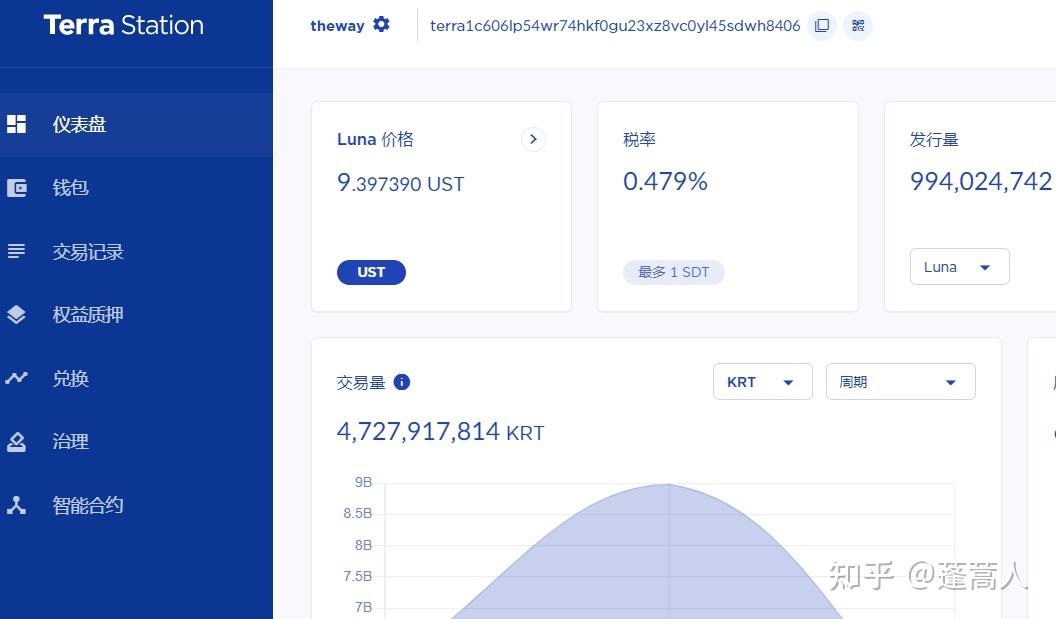
Task: Open the 智能合约 smart contracts icon
Action: pyautogui.click(x=16, y=505)
